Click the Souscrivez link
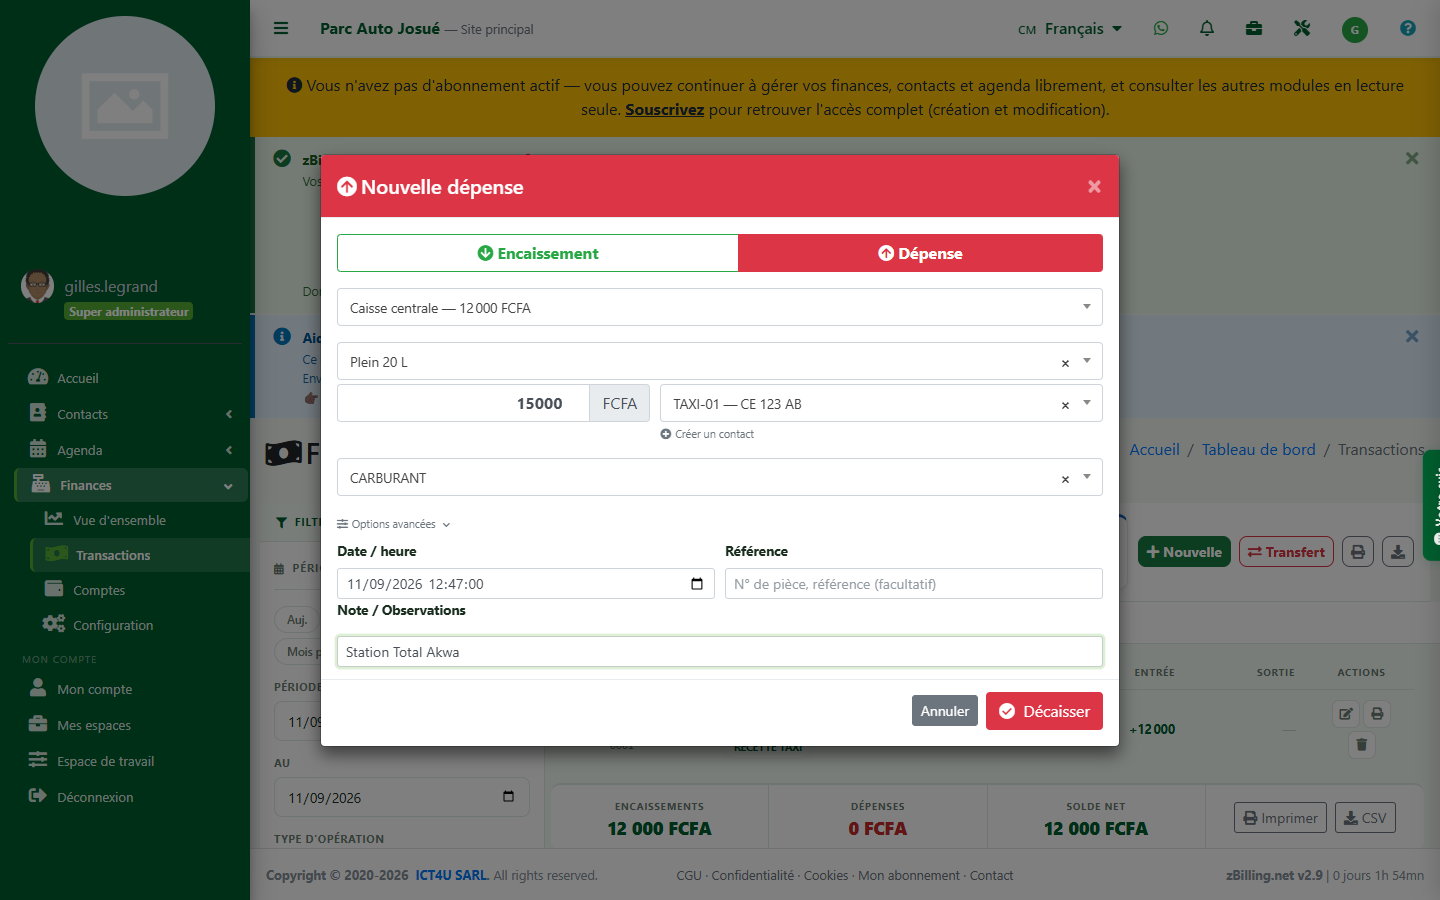Image resolution: width=1440 pixels, height=900 pixels. [664, 110]
